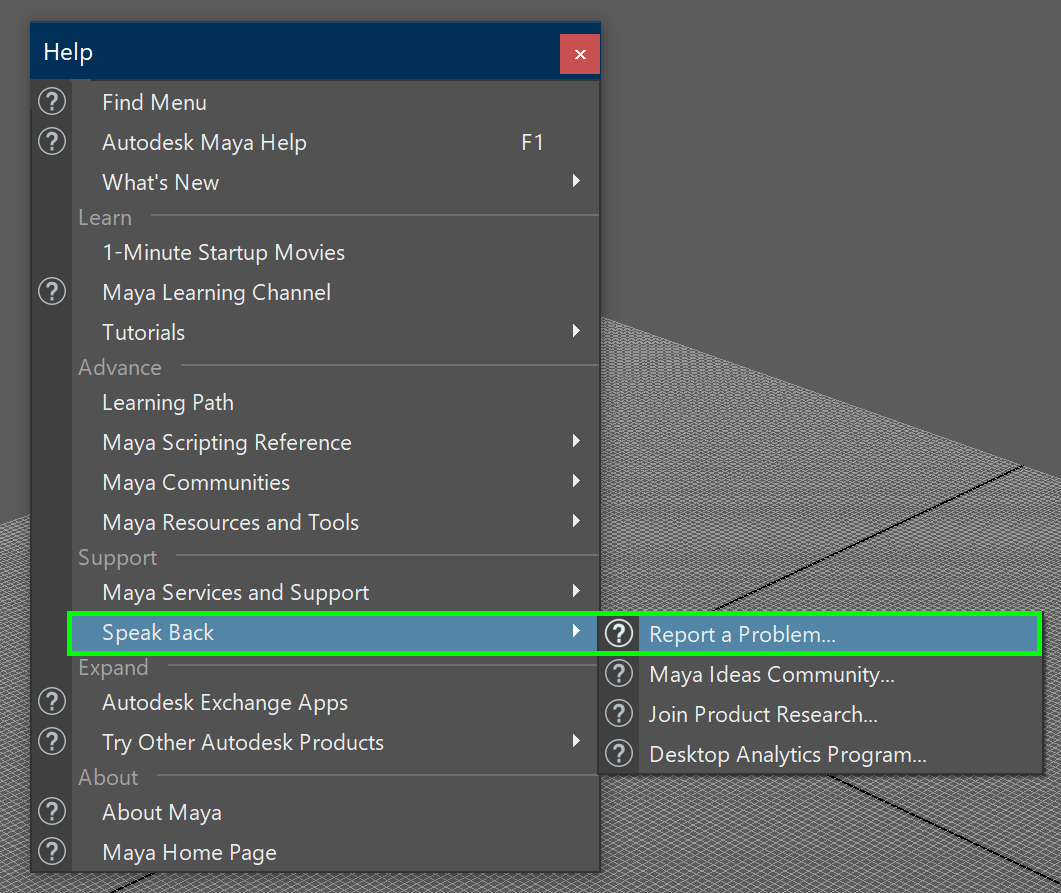The image size is (1061, 893).
Task: Click the help icon beside Autodesk Maya Help
Action: pyautogui.click(x=52, y=141)
